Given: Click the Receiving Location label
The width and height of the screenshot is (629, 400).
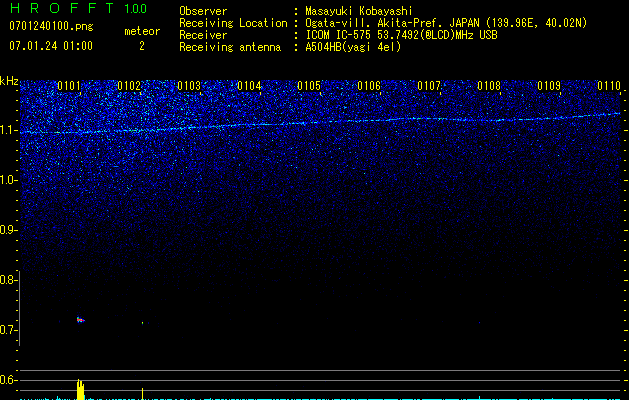Looking at the screenshot, I should pyautogui.click(x=233, y=23).
